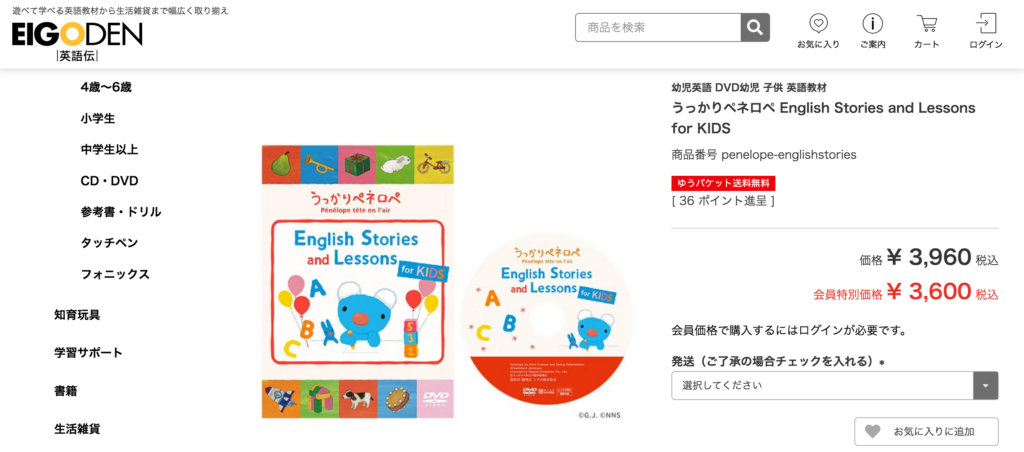Open the shopping cart icon
The image size is (1024, 452).
click(x=927, y=23)
